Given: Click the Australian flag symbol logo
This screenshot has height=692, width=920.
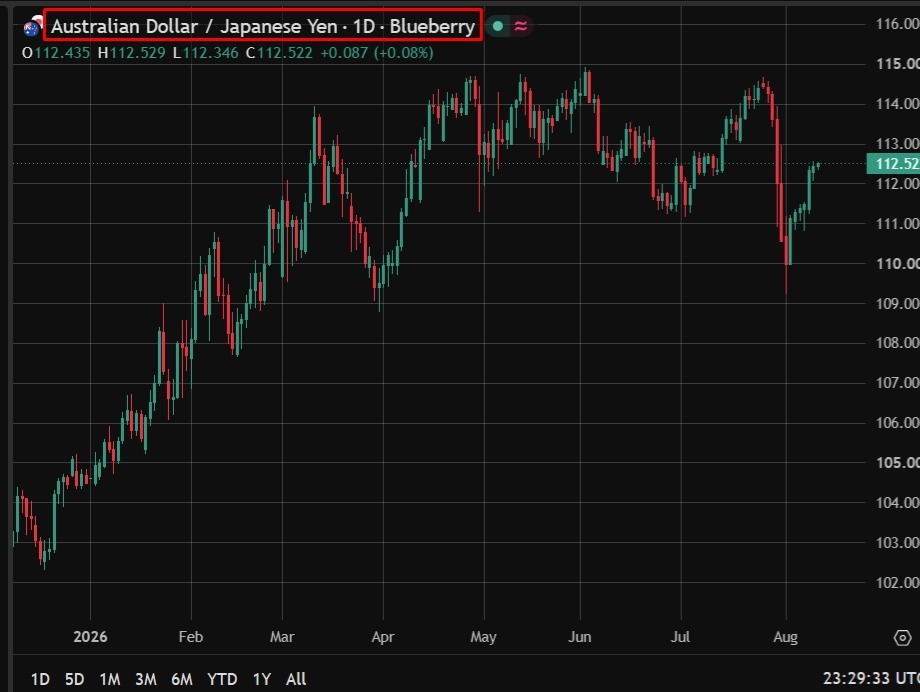Looking at the screenshot, I should pyautogui.click(x=31, y=28).
